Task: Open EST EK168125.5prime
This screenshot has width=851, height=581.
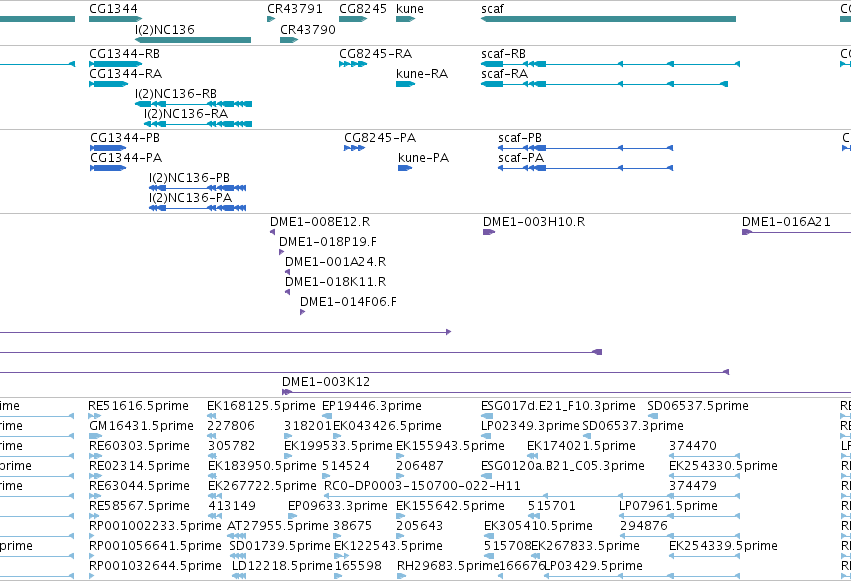Action: 212,416
